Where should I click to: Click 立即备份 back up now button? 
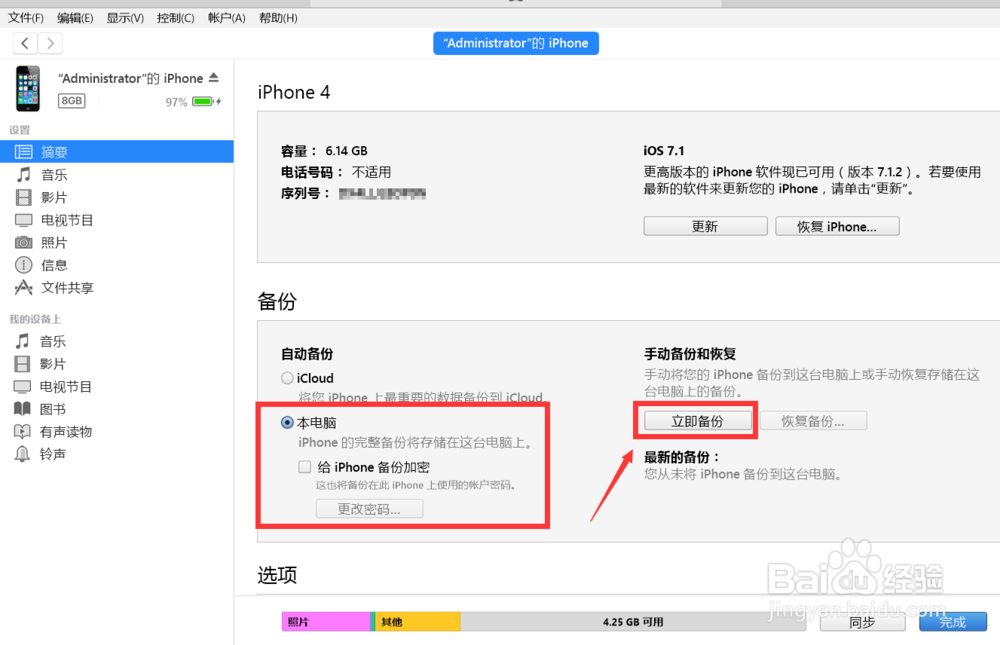(698, 421)
